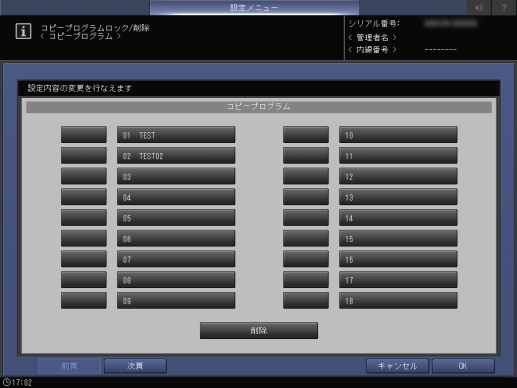Select copy program slot 17

(398, 280)
